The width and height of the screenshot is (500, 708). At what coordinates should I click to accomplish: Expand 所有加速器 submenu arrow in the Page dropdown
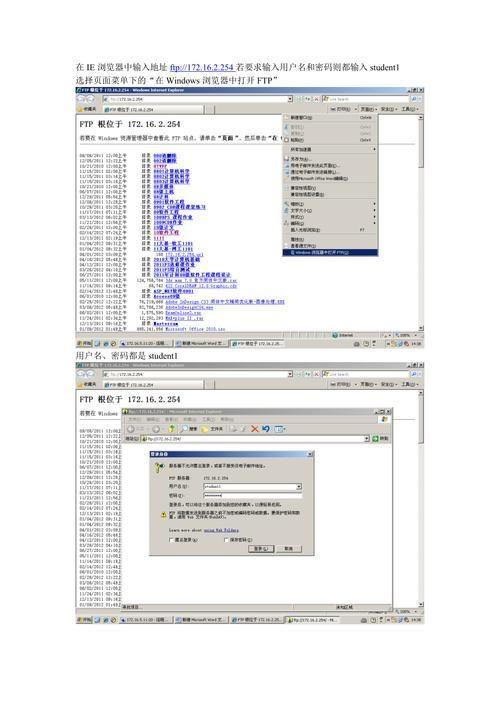point(374,149)
